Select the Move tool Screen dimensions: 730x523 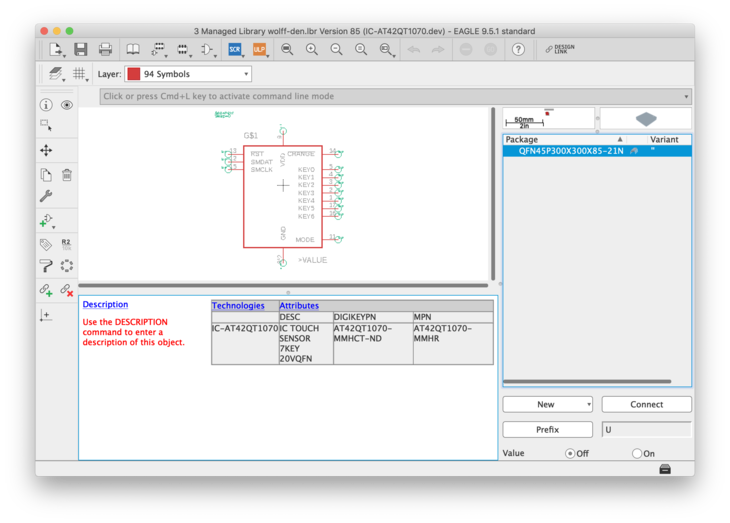46,150
